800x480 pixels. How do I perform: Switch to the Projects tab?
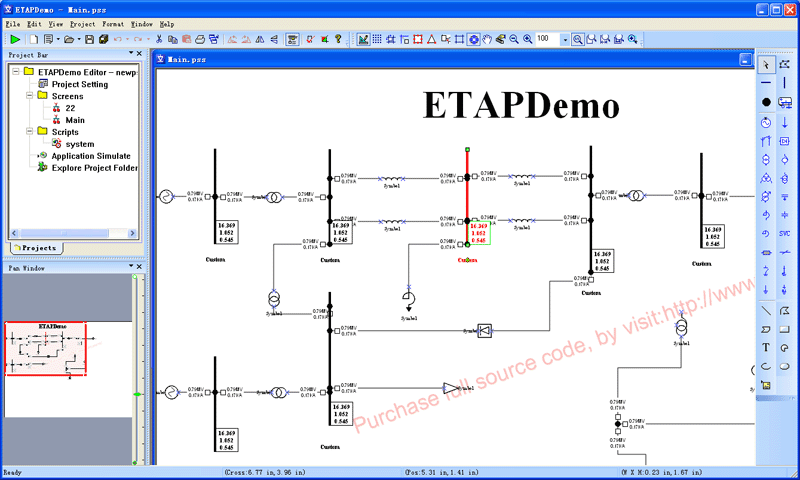pyautogui.click(x=35, y=247)
